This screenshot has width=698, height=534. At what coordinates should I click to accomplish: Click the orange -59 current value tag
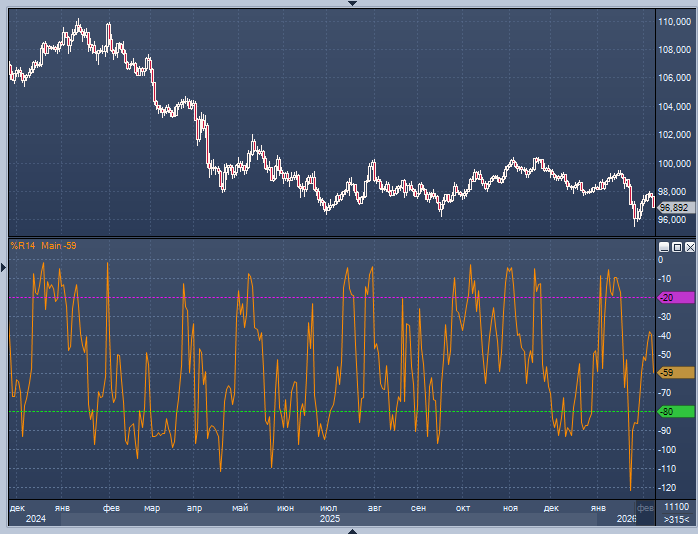[667, 373]
